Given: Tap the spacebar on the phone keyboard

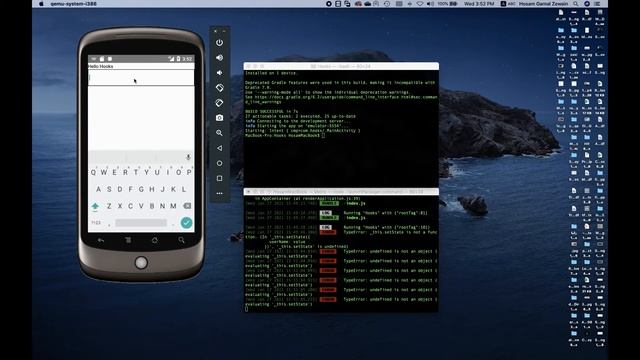Looking at the screenshot, I should (141, 223).
